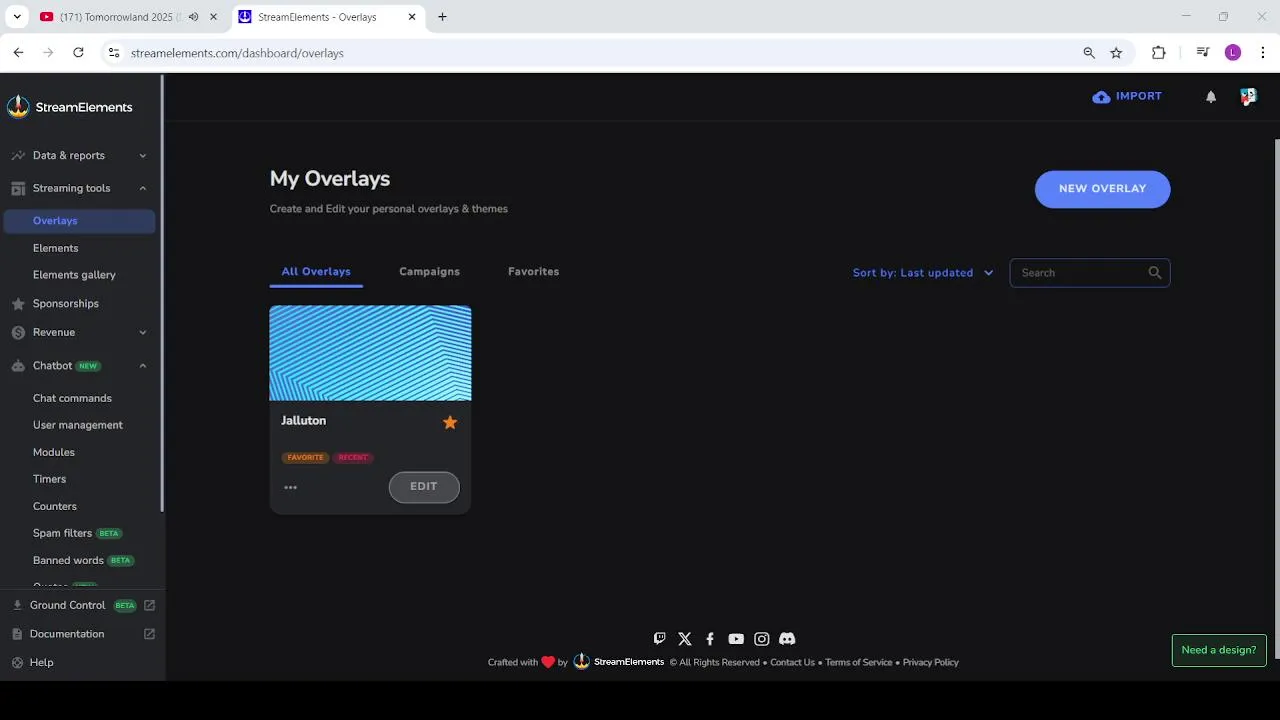
Task: Click the NEW OVERLAY button
Action: (1102, 189)
